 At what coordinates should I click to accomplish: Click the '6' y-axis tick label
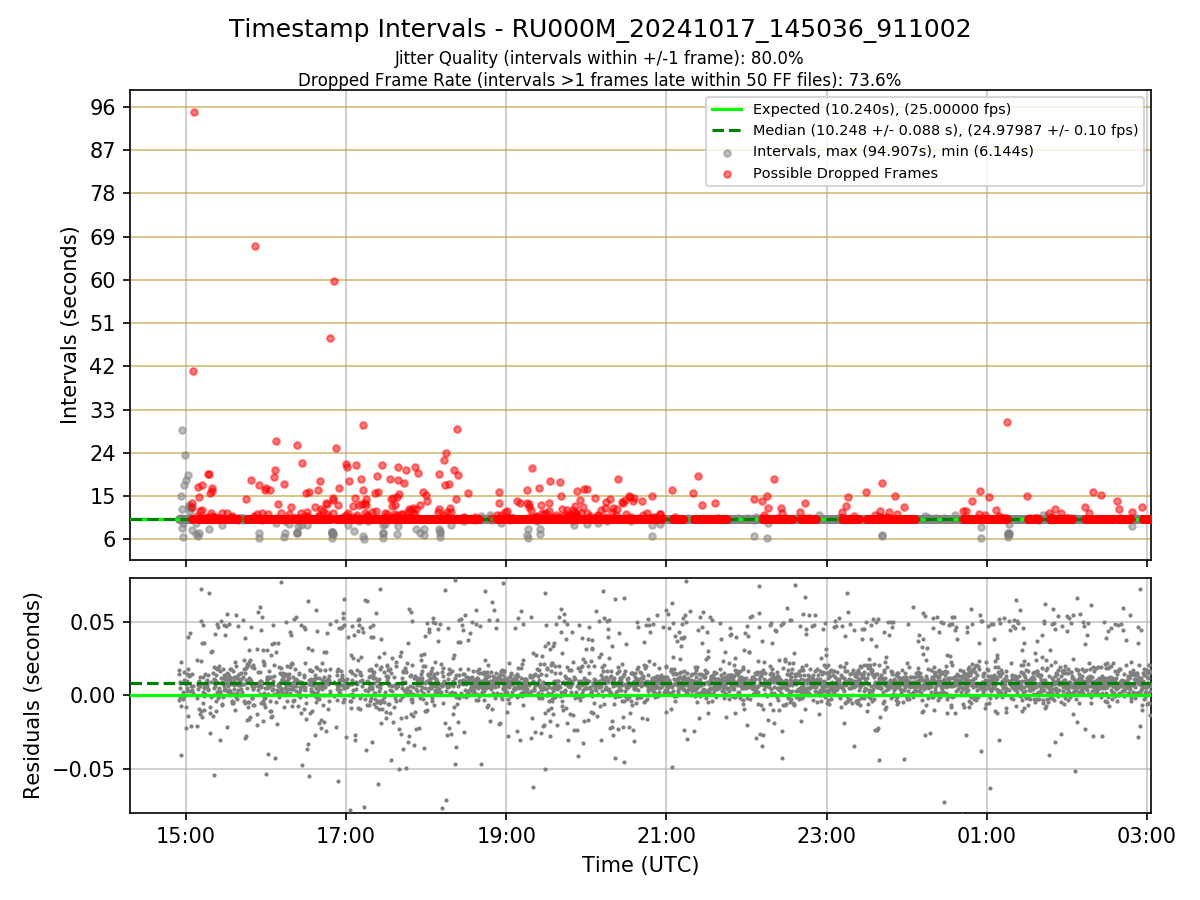[110, 539]
